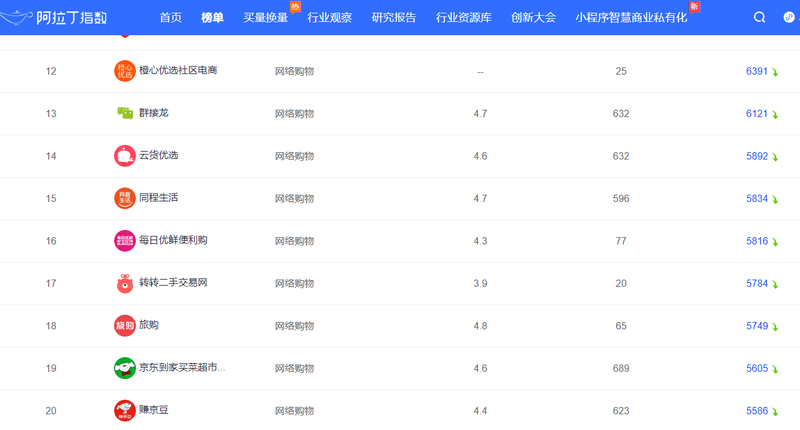
Task: Click the 云货优选 app icon
Action: tap(124, 156)
